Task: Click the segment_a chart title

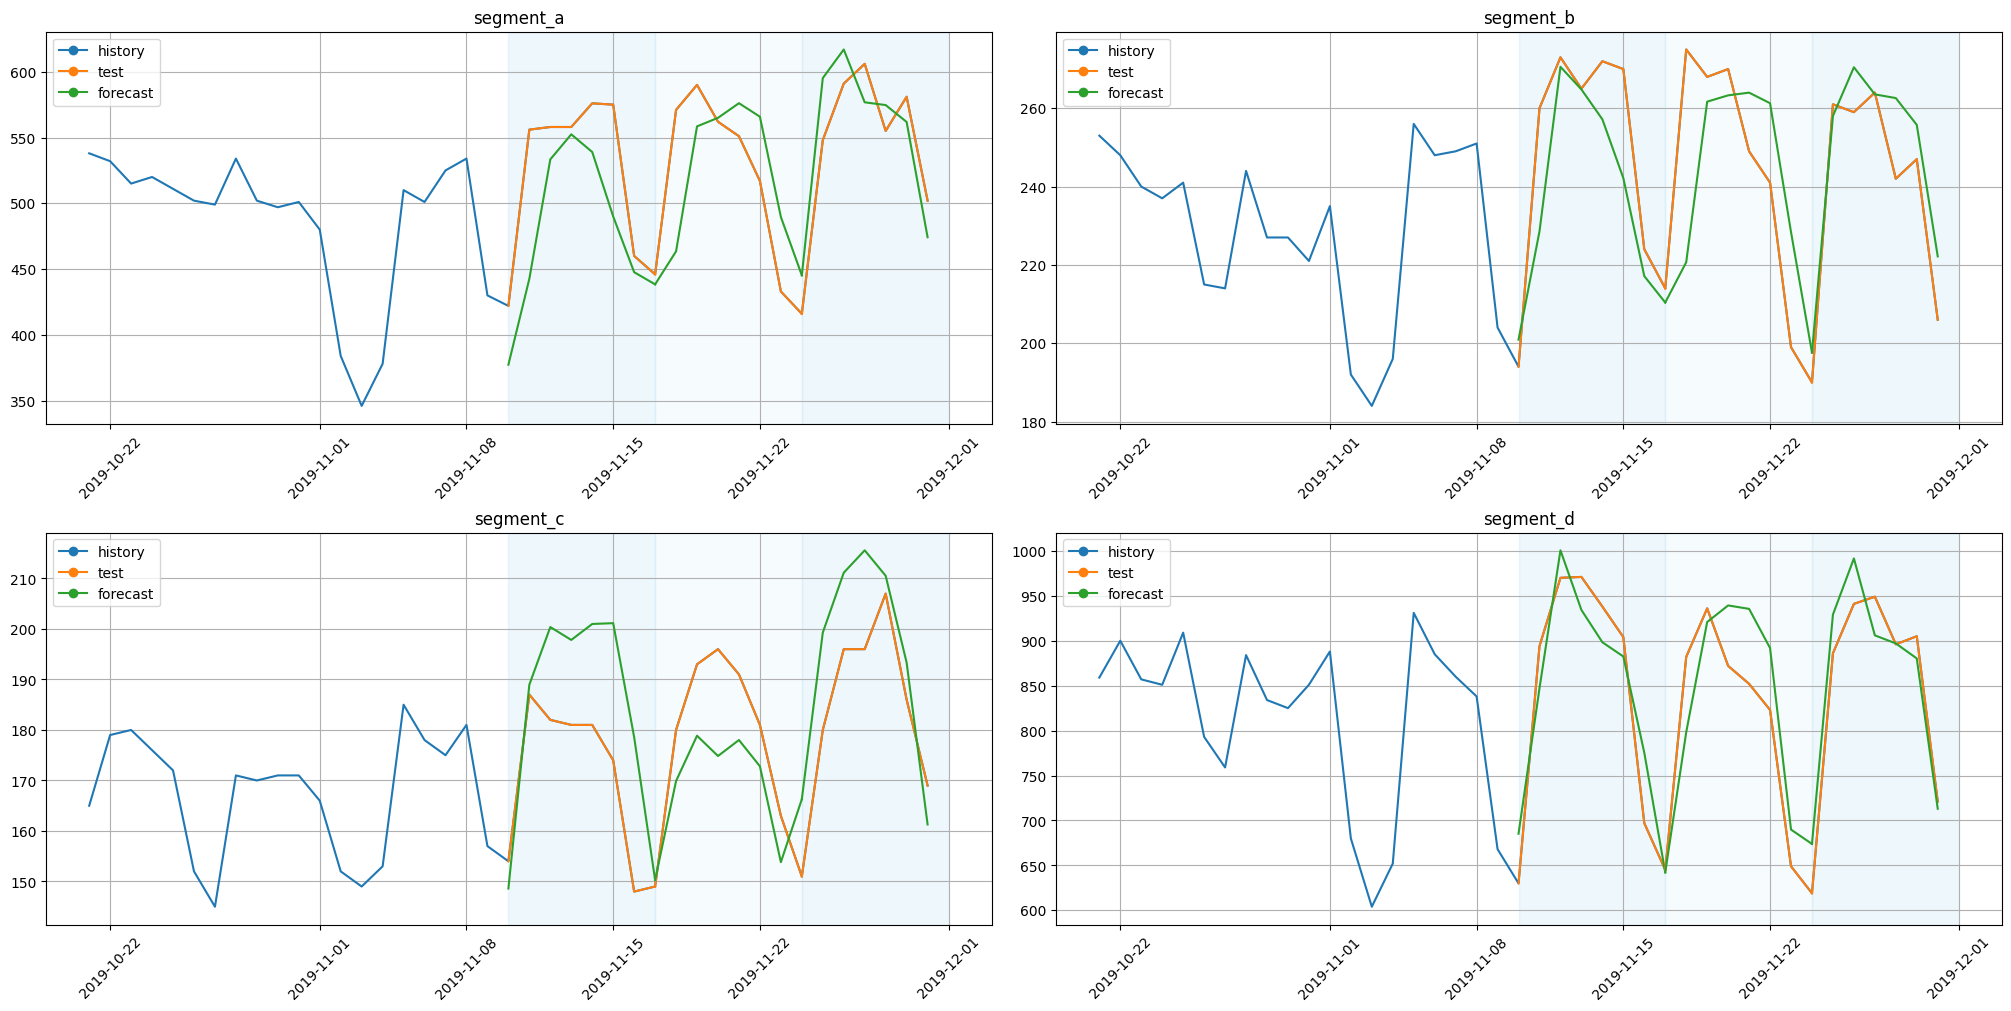Action: click(519, 18)
